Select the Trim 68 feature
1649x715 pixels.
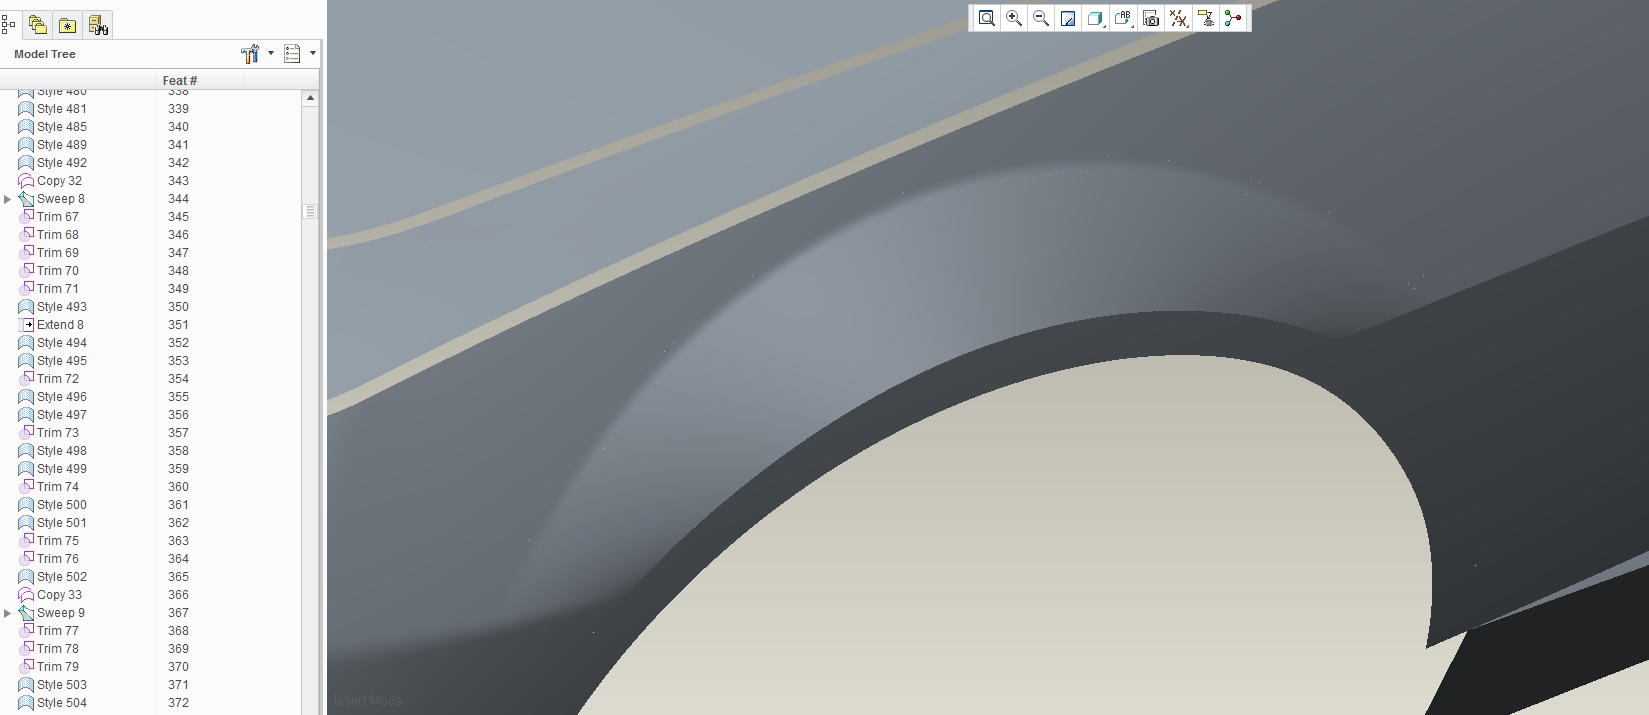point(58,235)
